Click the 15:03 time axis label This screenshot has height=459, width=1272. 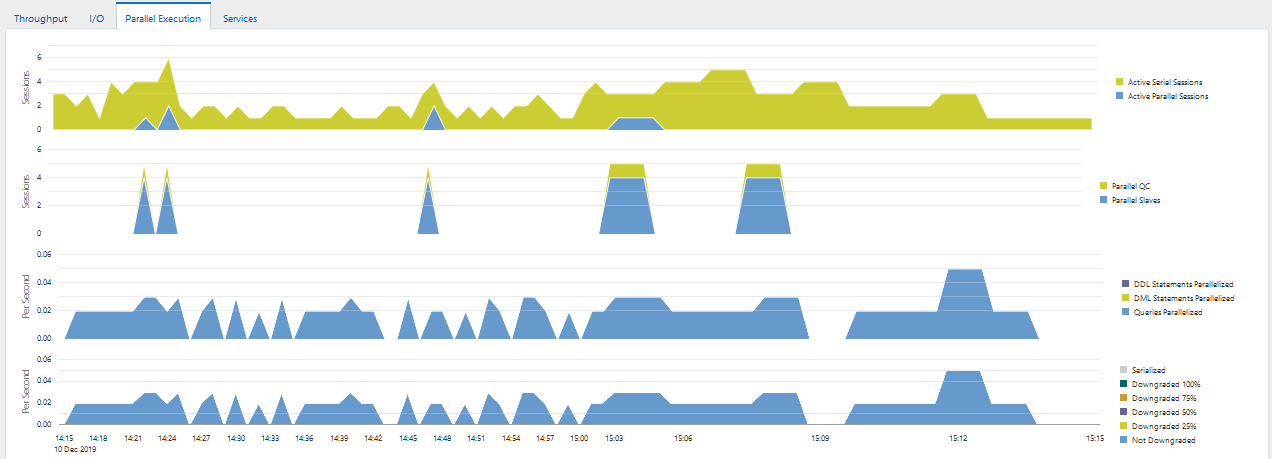(614, 438)
